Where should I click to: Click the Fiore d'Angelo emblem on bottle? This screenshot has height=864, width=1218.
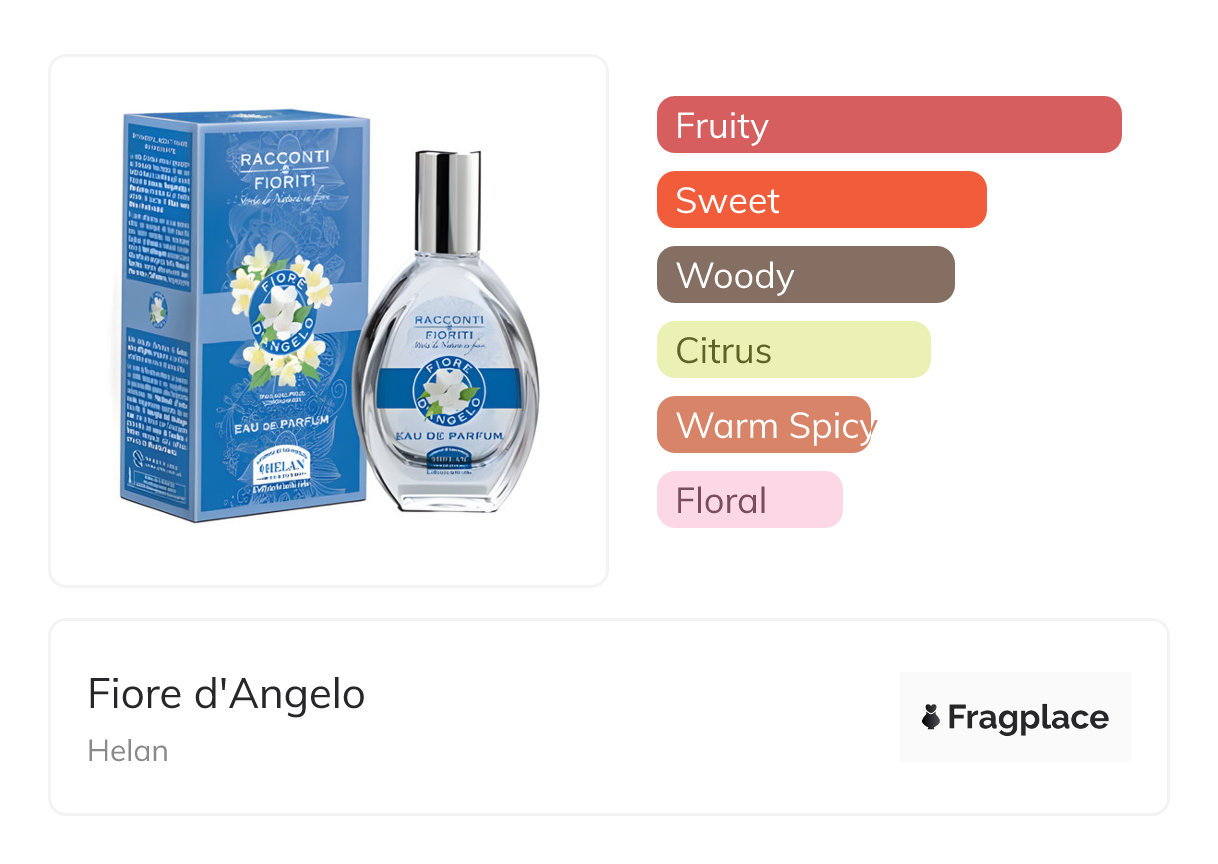[449, 391]
